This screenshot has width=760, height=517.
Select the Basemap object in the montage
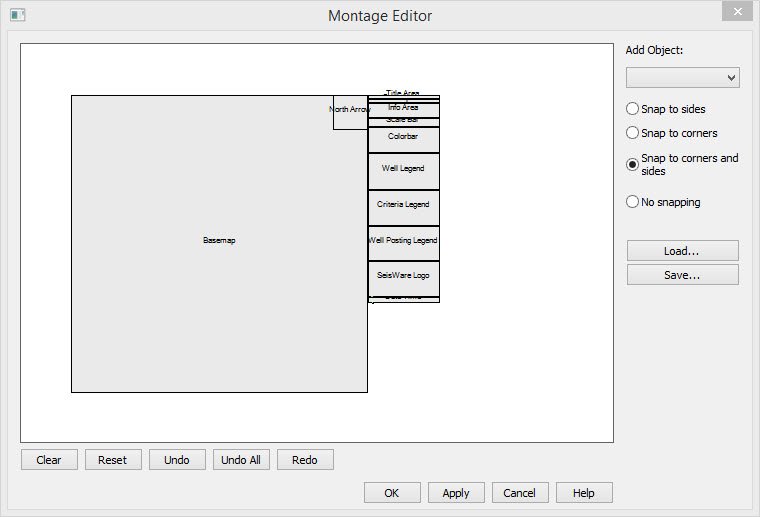[x=219, y=241]
